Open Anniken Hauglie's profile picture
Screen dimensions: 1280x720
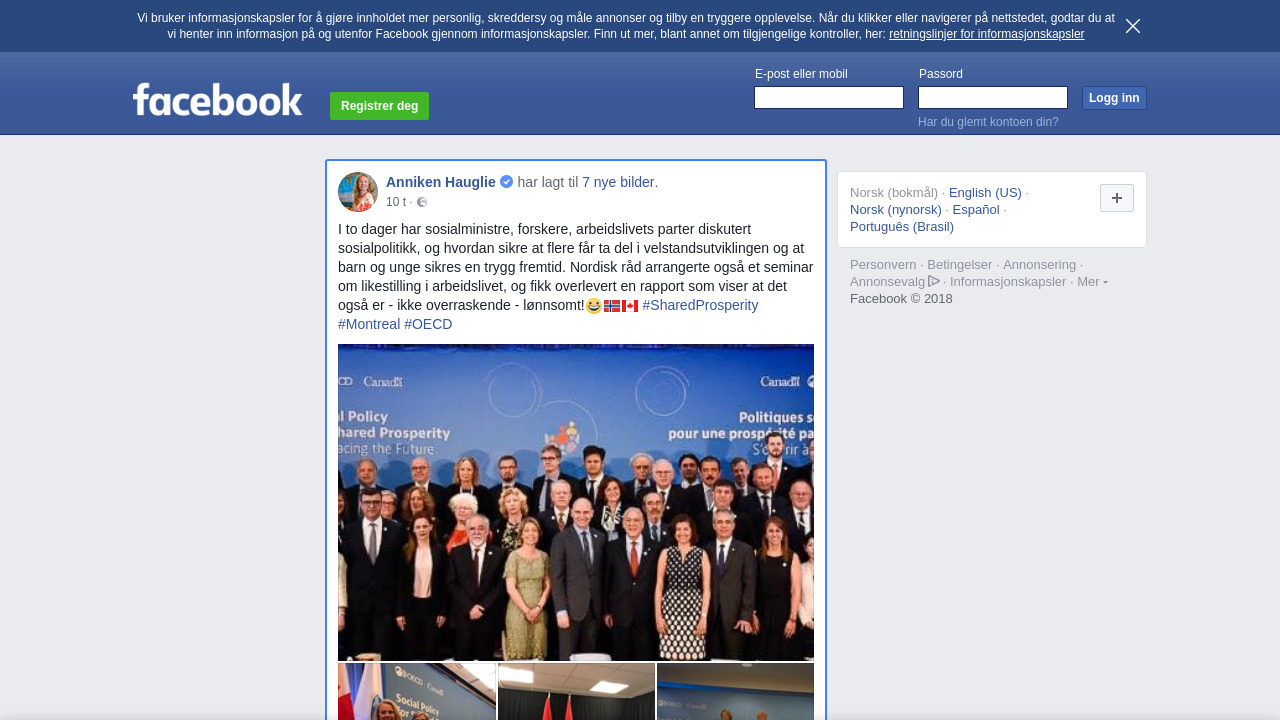[x=358, y=192]
